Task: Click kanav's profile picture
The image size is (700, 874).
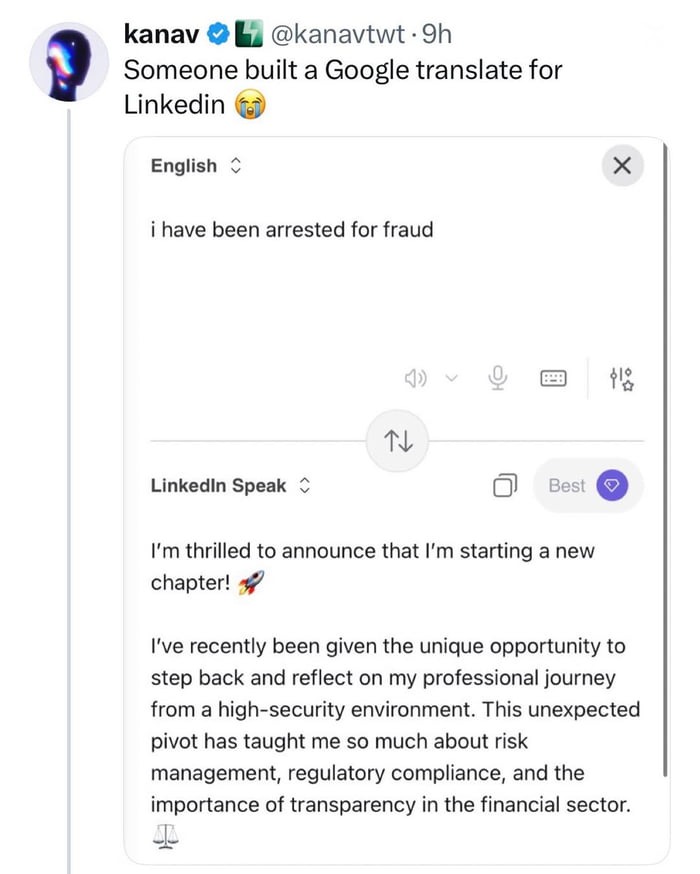Action: 68,62
